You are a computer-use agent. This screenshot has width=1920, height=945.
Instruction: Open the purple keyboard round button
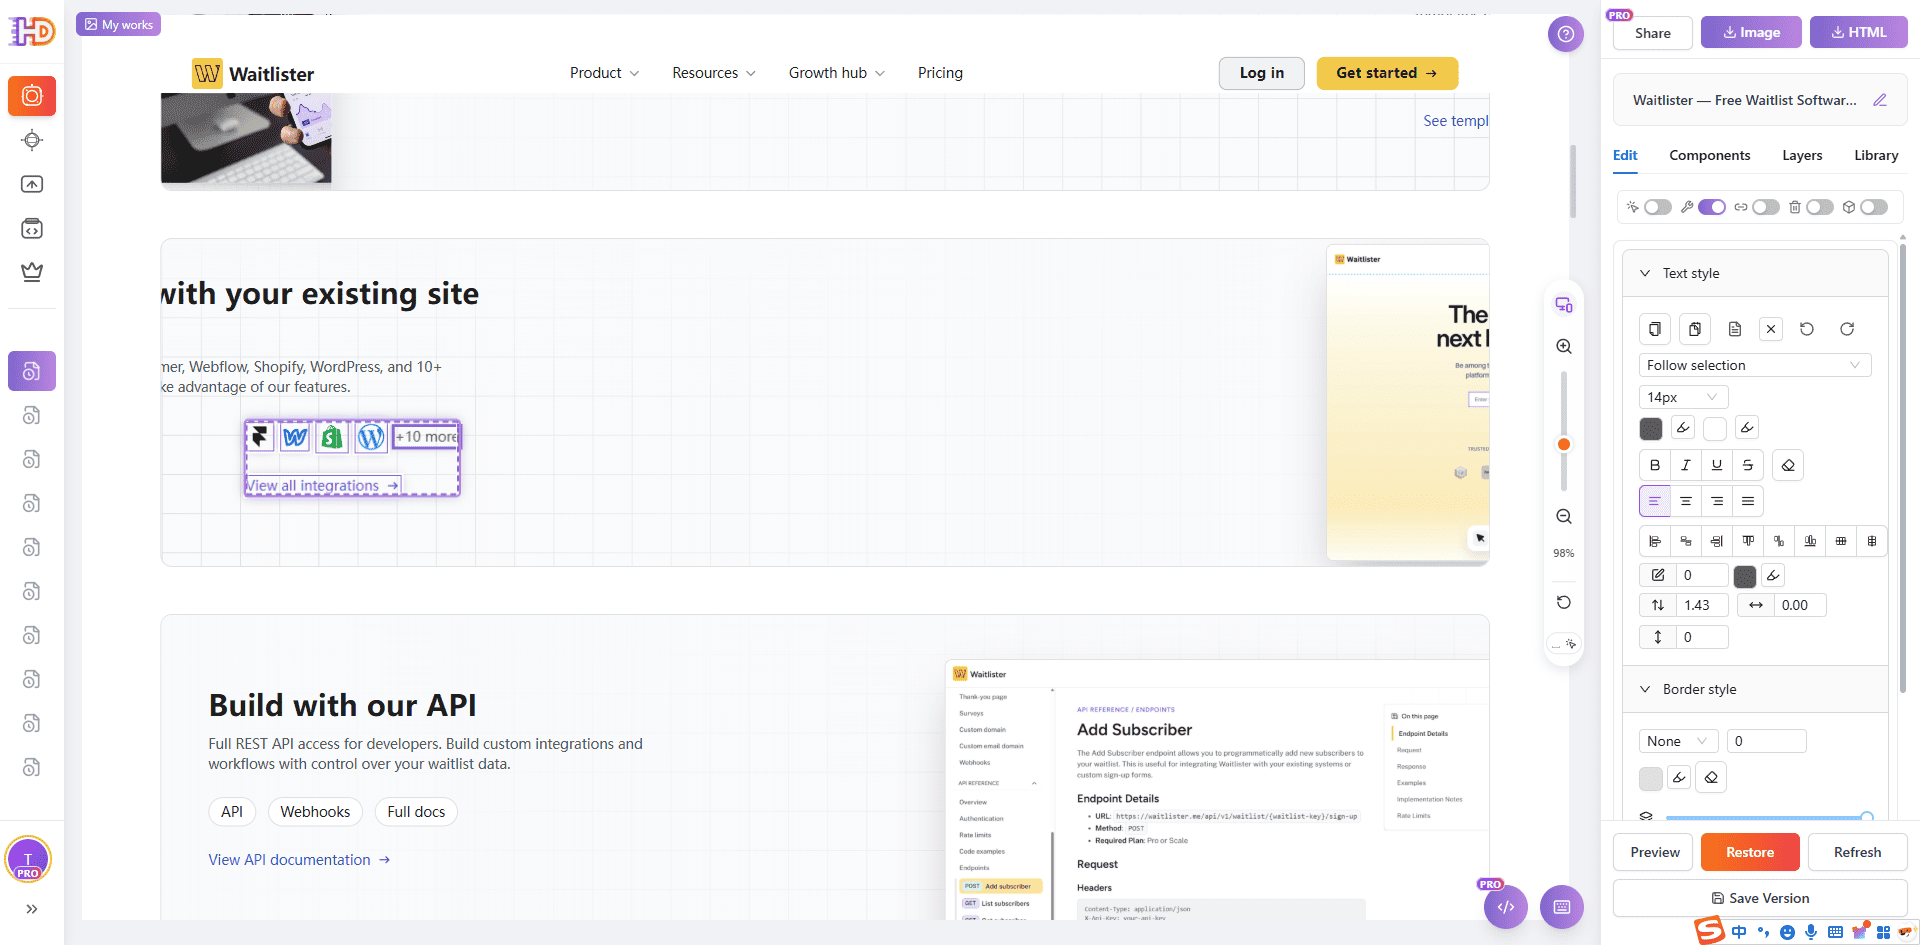click(x=1562, y=907)
